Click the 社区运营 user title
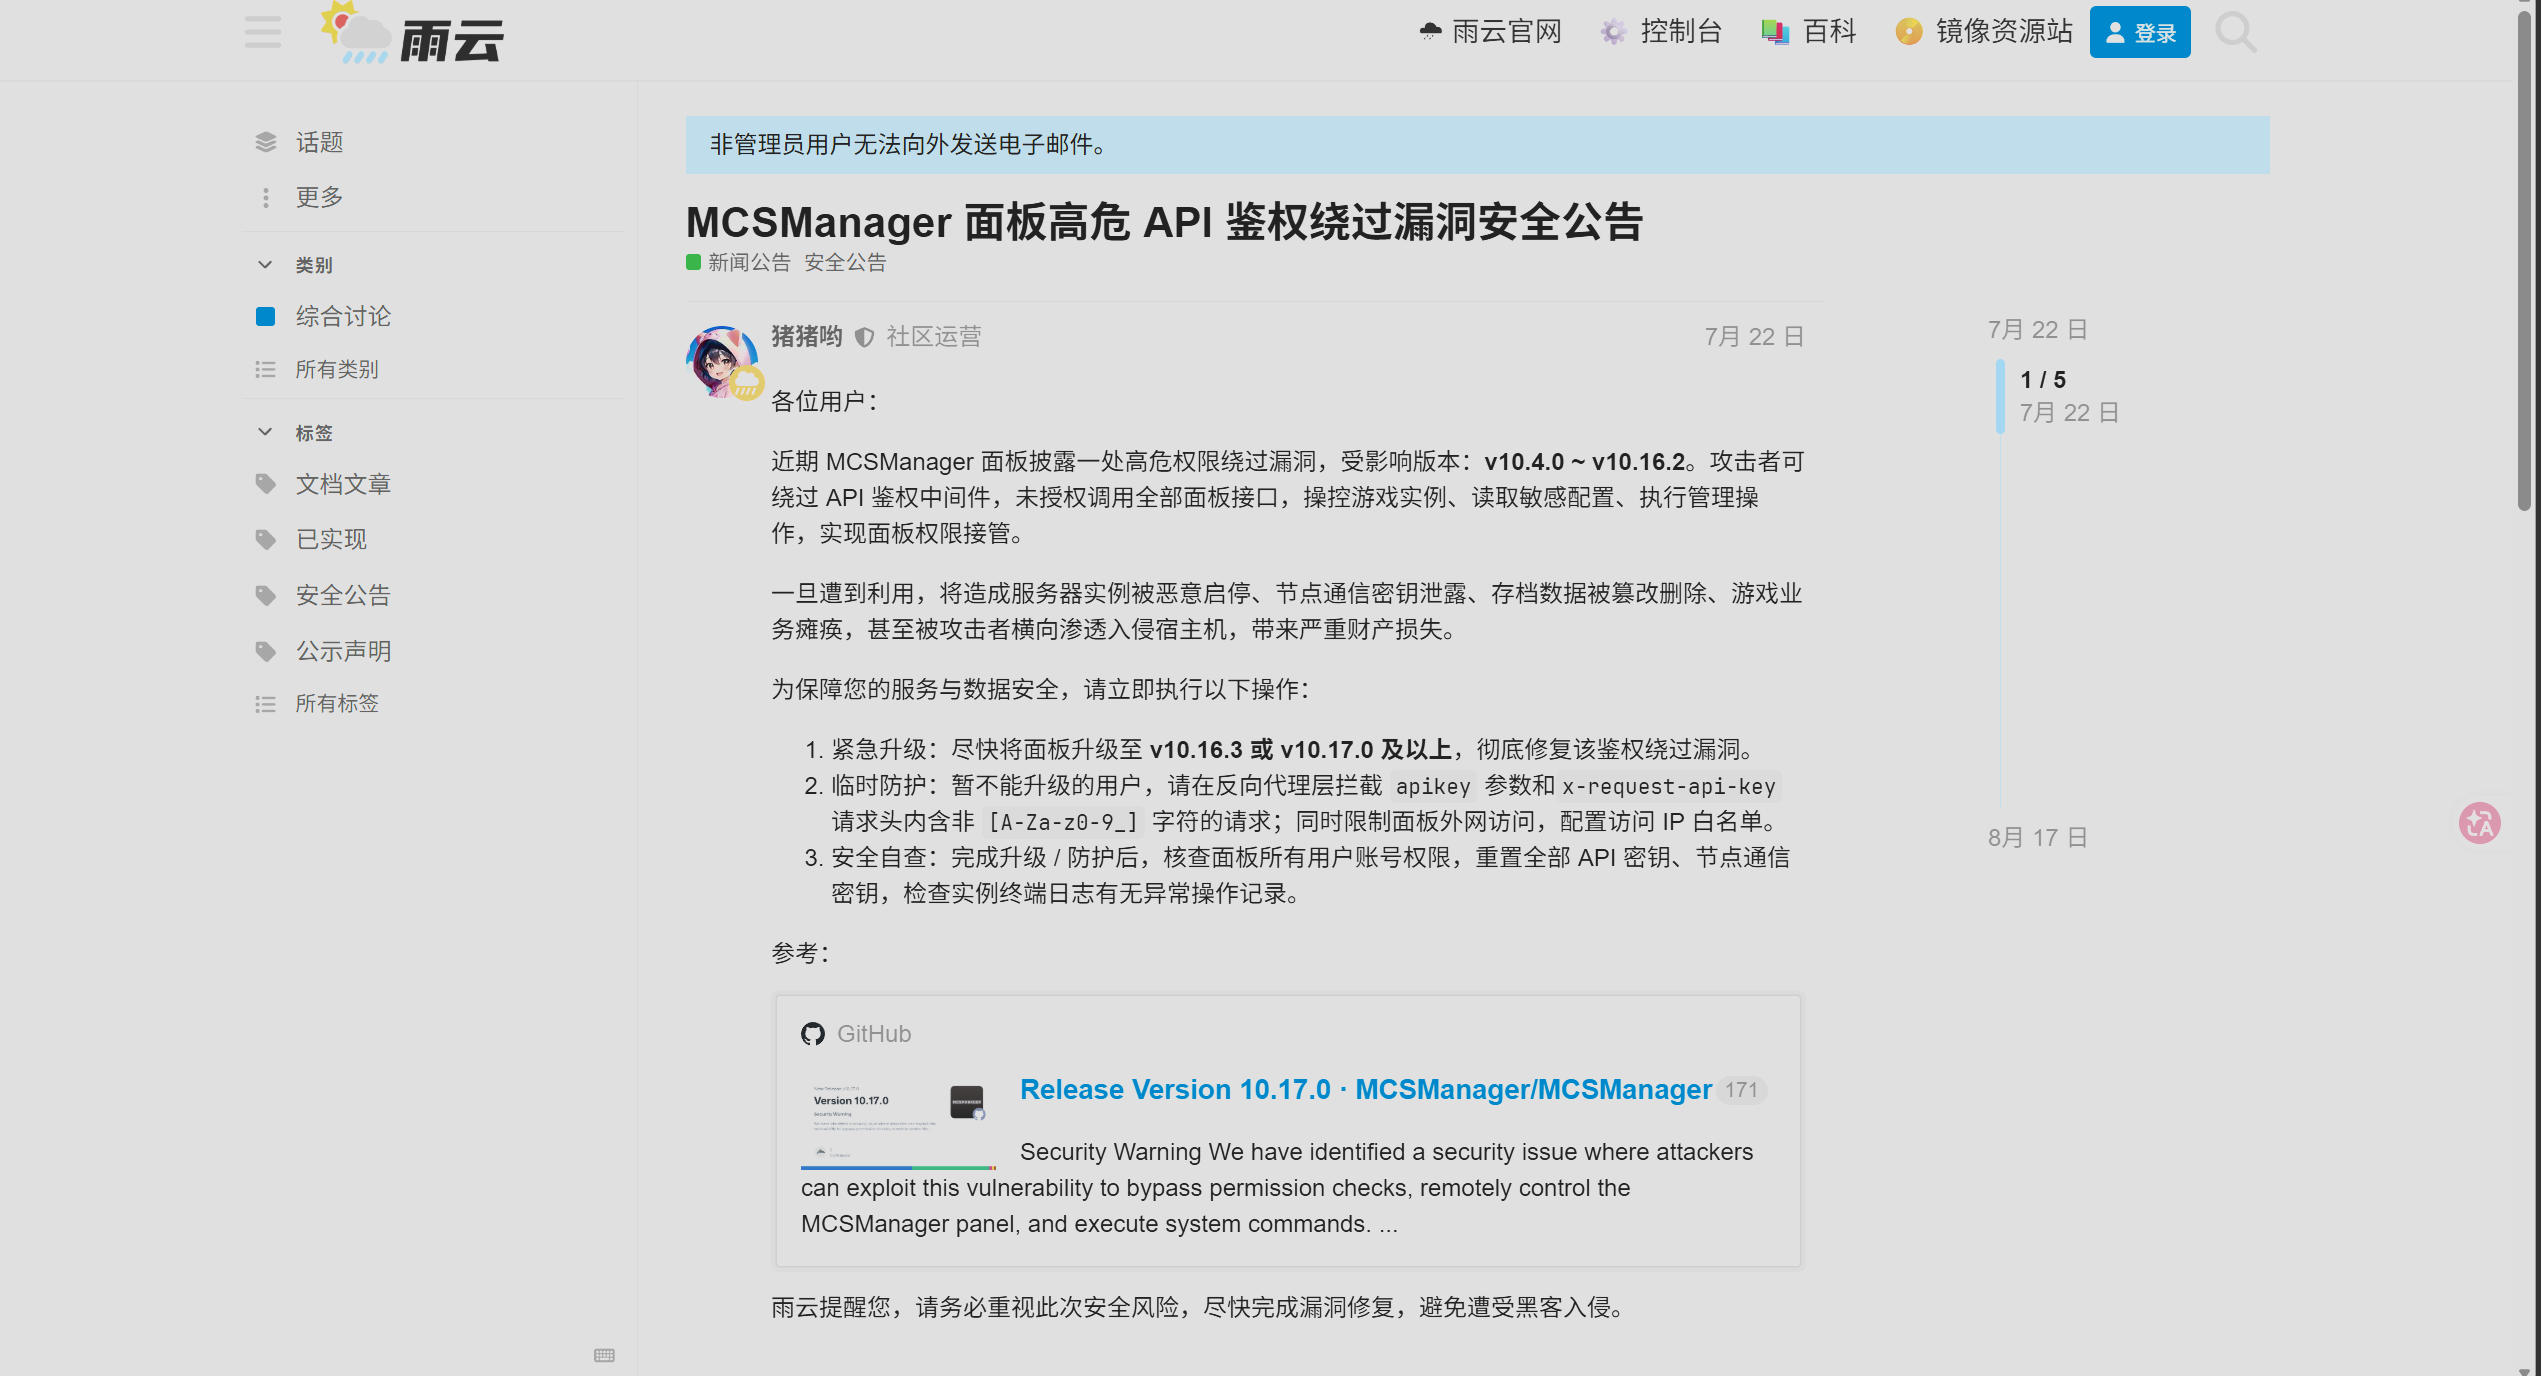 [933, 337]
